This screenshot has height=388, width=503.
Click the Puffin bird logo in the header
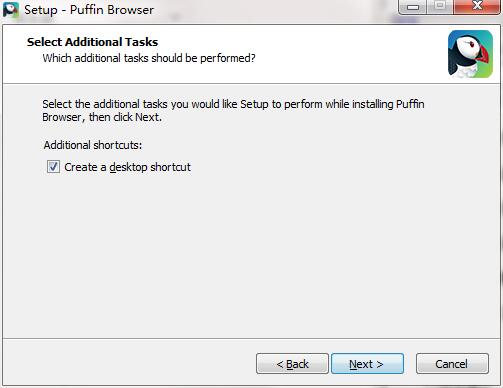pyautogui.click(x=470, y=54)
